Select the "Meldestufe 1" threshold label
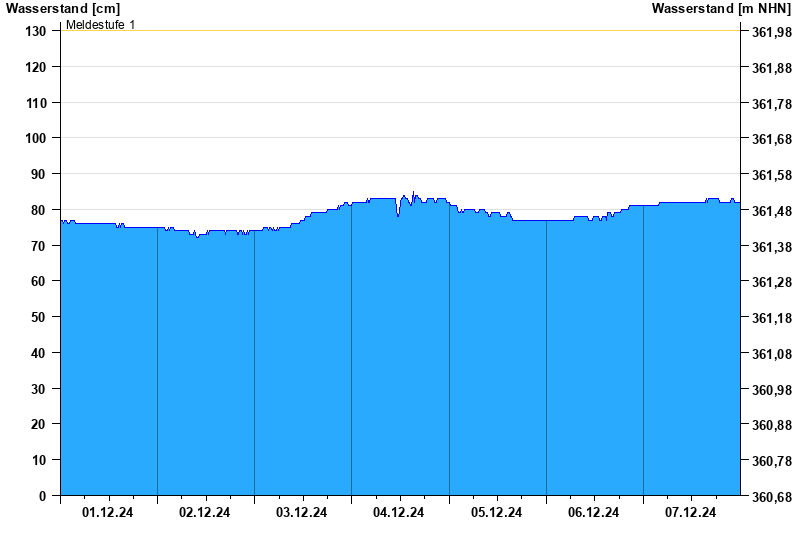This screenshot has width=800, height=550. 101,24
